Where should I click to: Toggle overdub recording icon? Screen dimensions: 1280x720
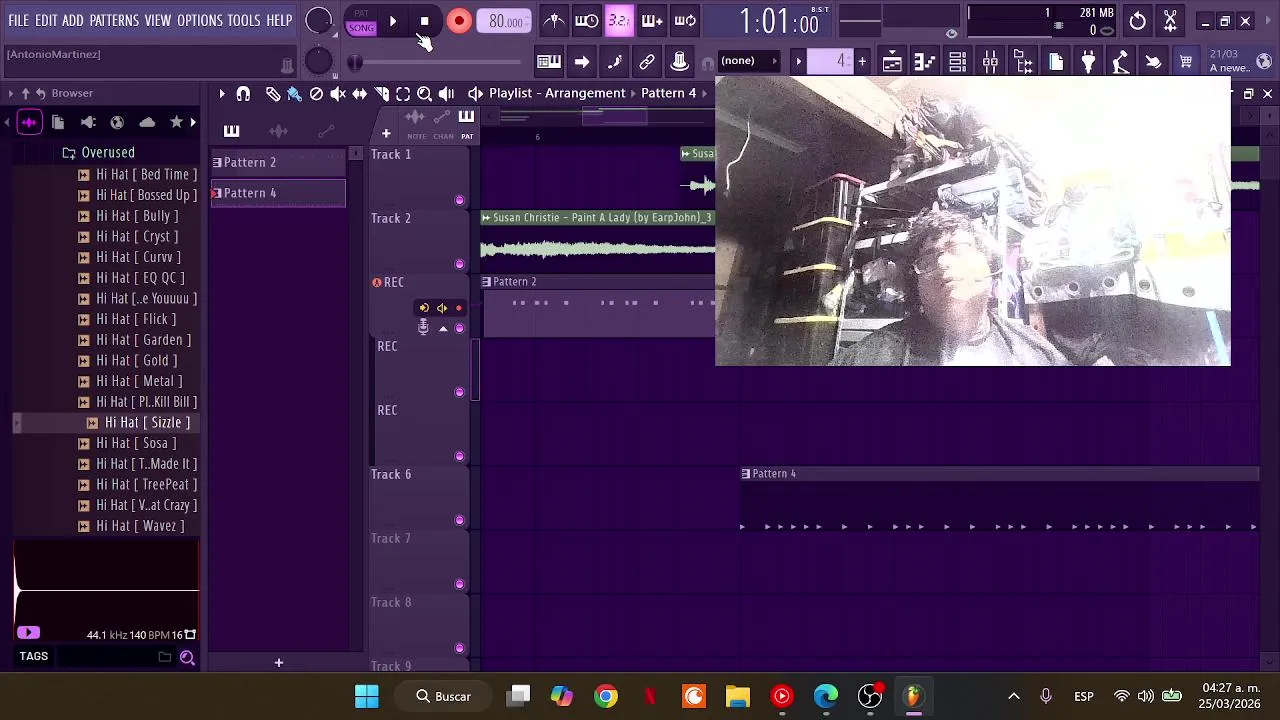[x=652, y=21]
